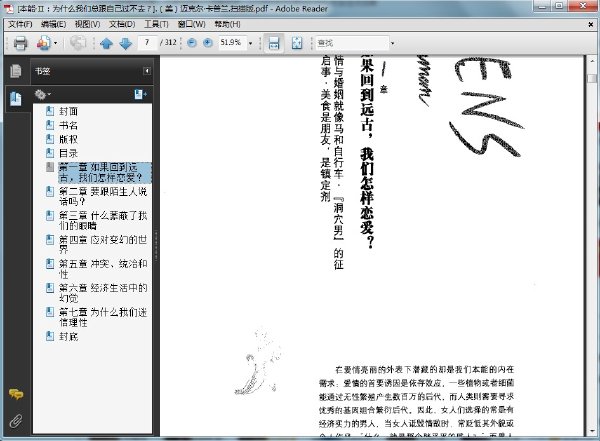Jump to the 封底 bookmark
Viewport: 600px width, 441px height.
point(68,336)
